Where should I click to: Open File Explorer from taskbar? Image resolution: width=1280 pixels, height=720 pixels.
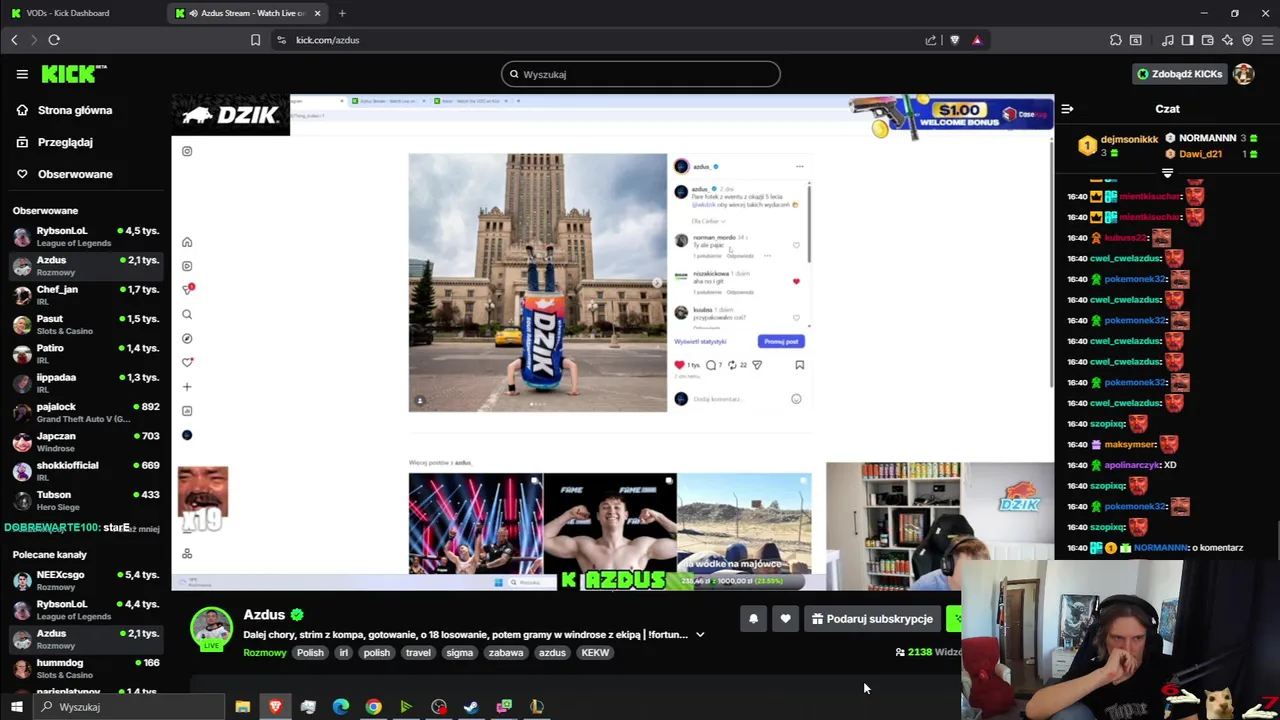tap(242, 707)
